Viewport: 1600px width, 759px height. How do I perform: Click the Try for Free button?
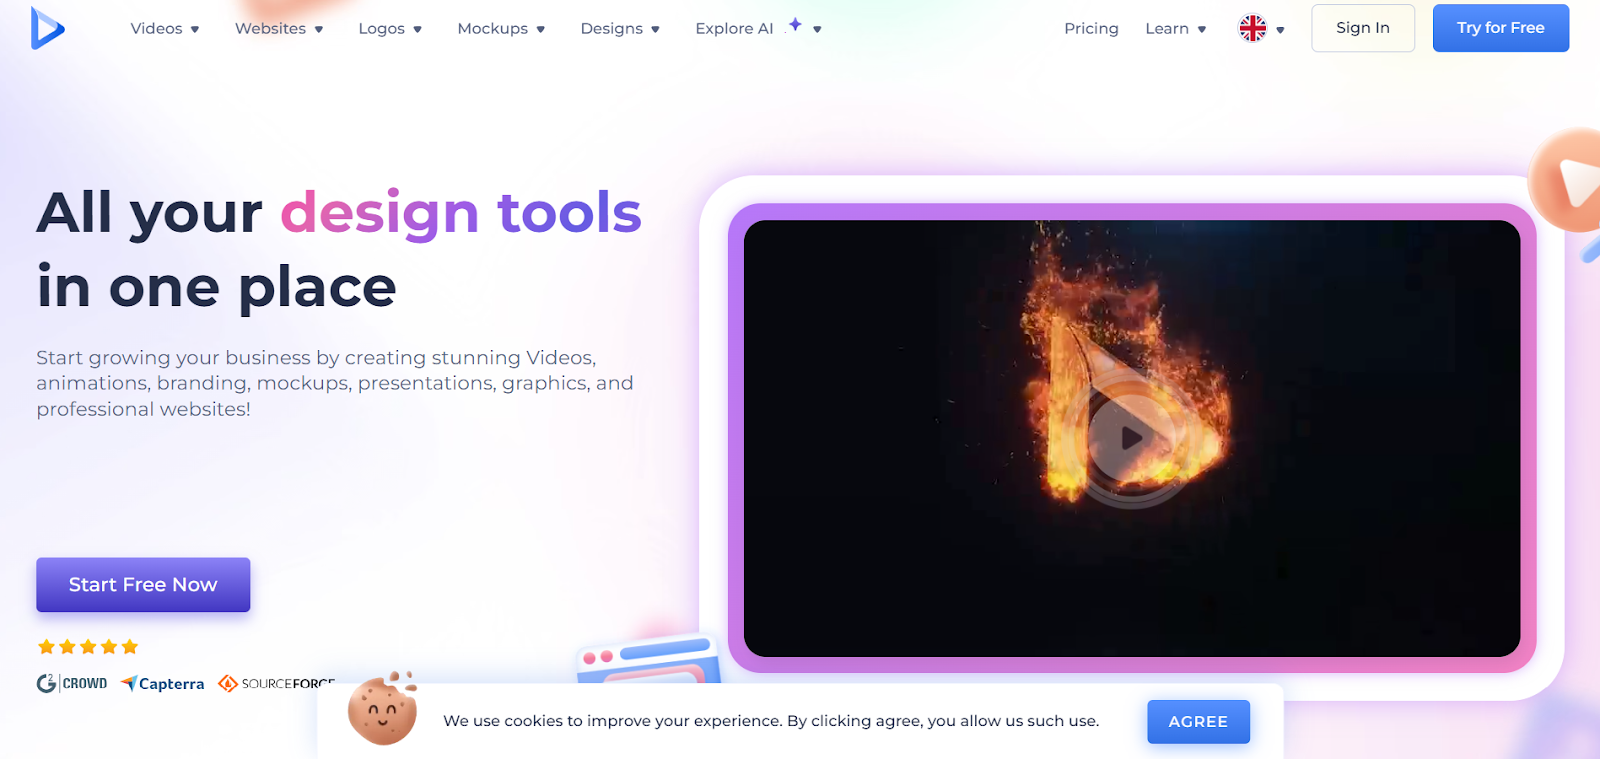[x=1501, y=28]
